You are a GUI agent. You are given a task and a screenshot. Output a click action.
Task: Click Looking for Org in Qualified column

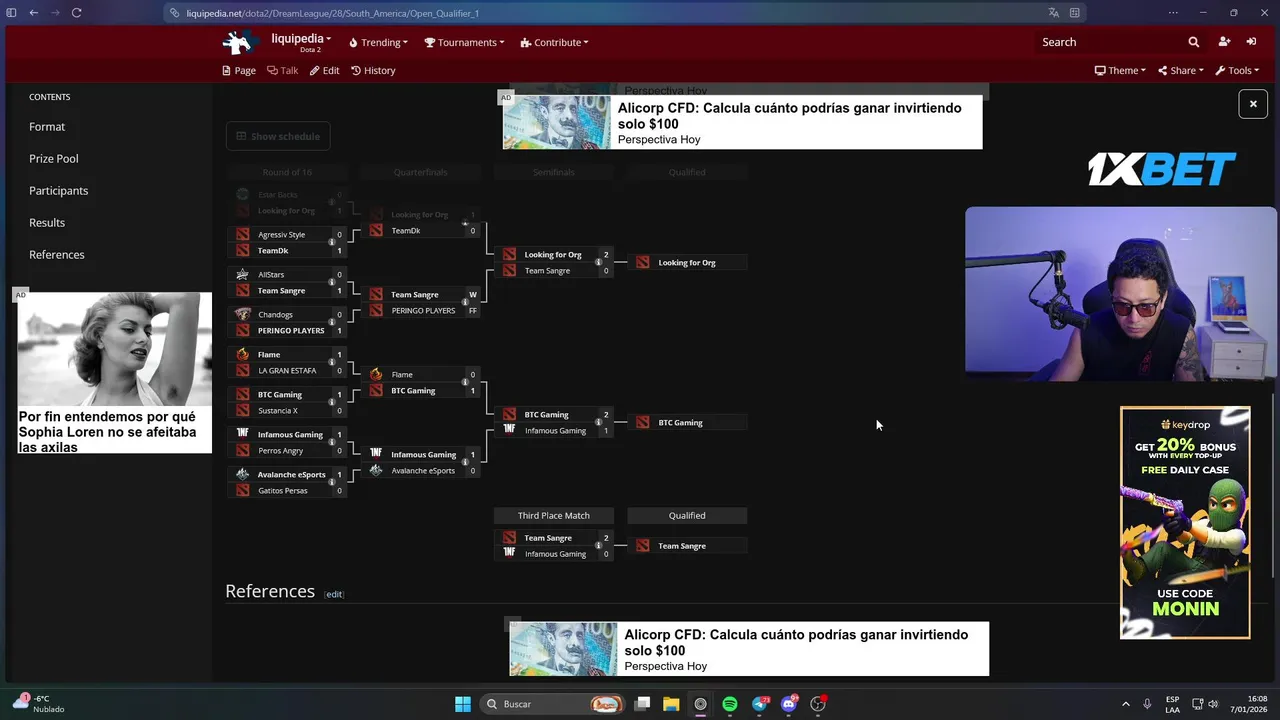(x=687, y=263)
